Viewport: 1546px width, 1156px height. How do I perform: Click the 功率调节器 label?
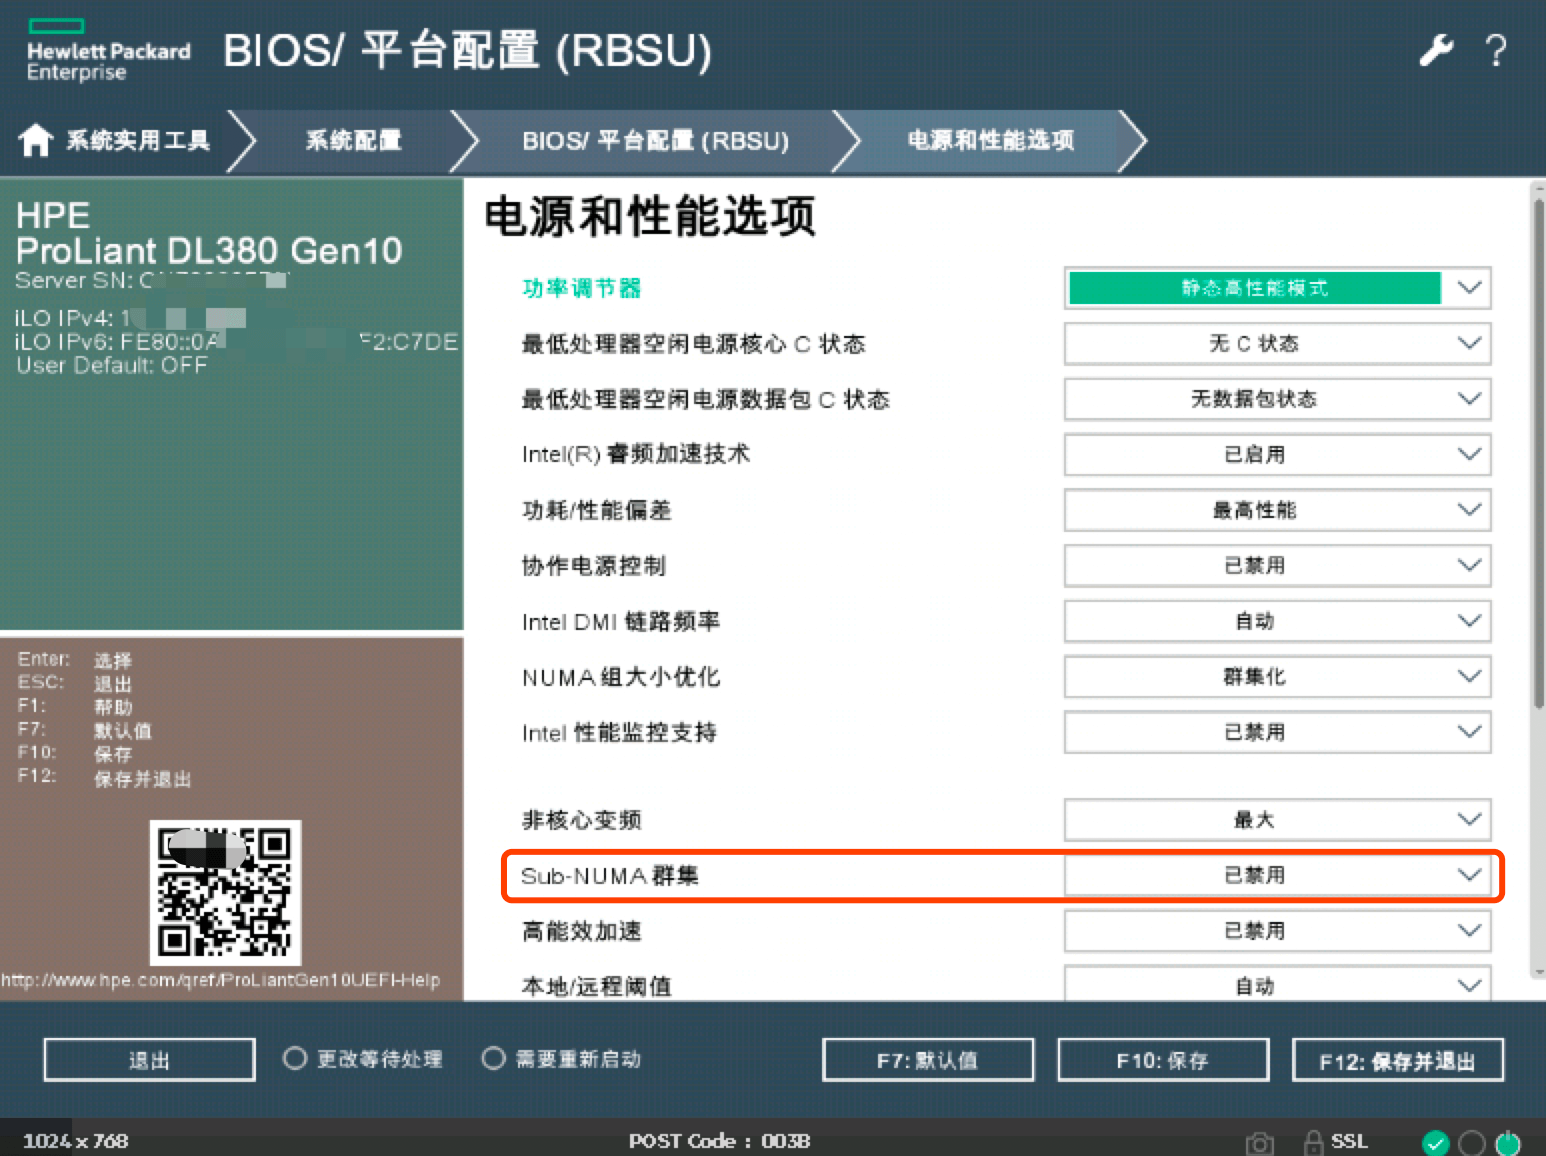(582, 288)
